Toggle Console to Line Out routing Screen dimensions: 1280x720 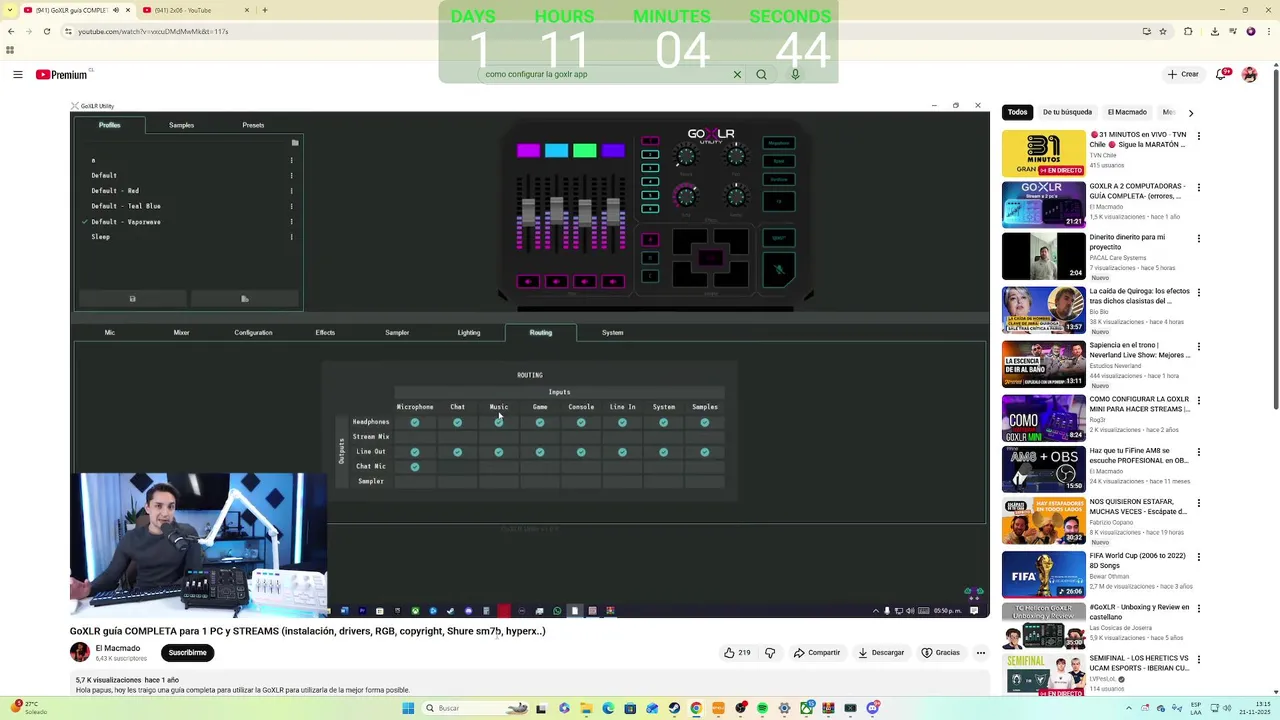pyautogui.click(x=581, y=452)
